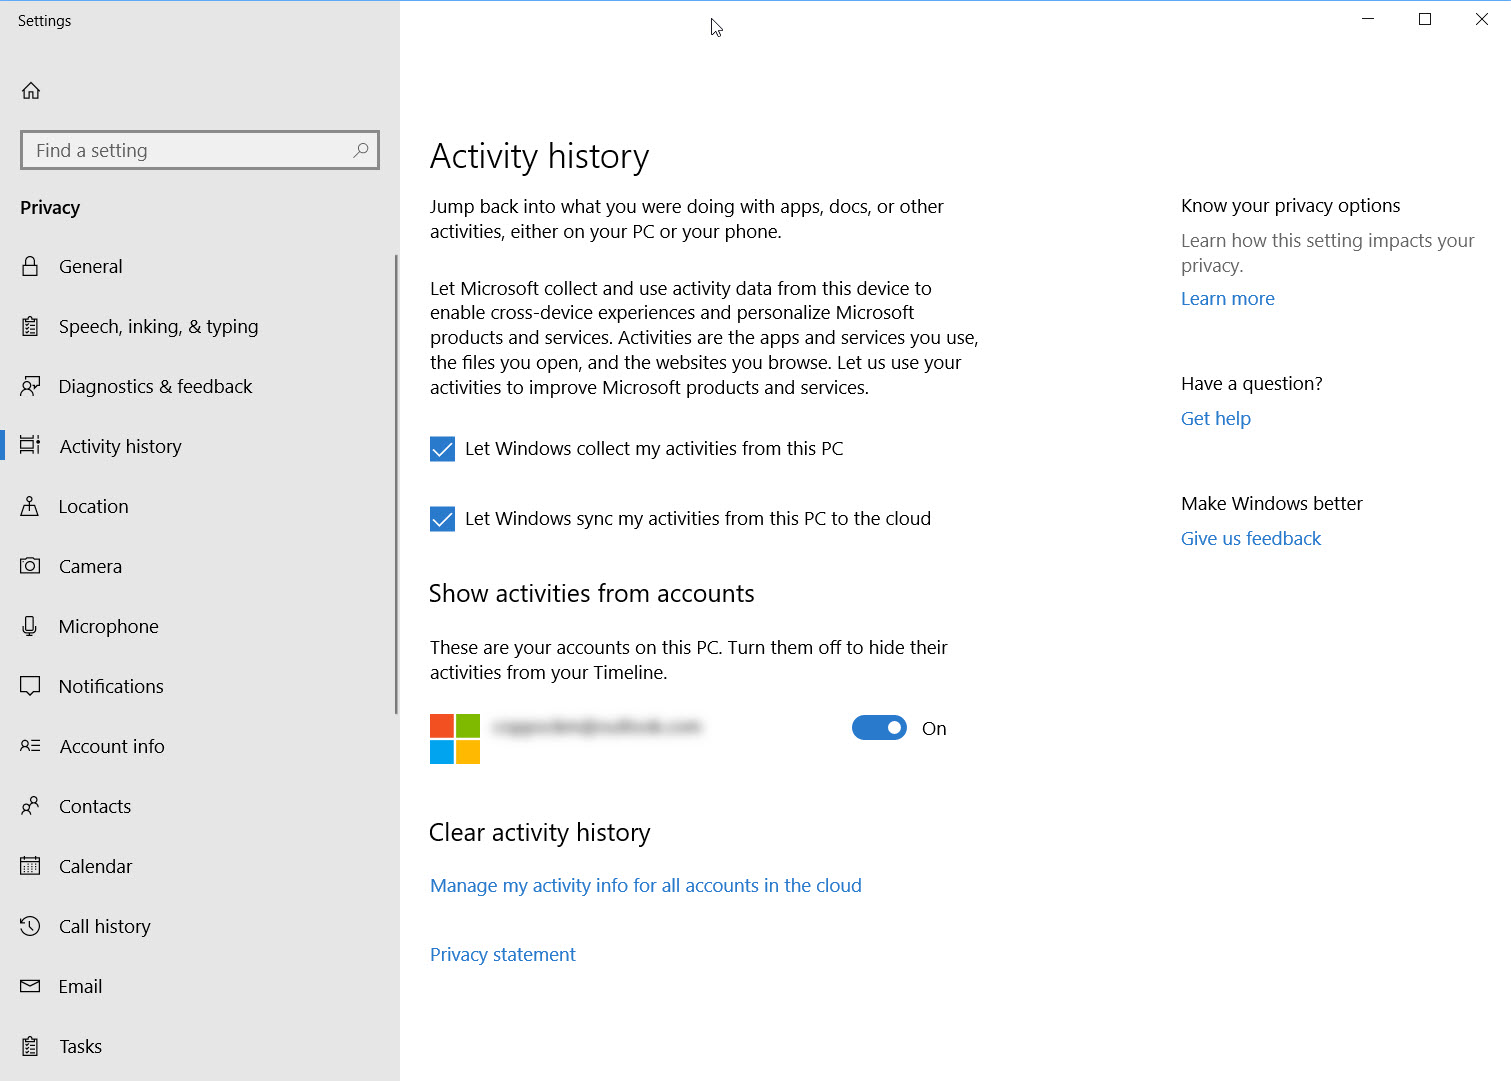Go to Settings home via house icon
Image resolution: width=1511 pixels, height=1081 pixels.
(x=31, y=91)
